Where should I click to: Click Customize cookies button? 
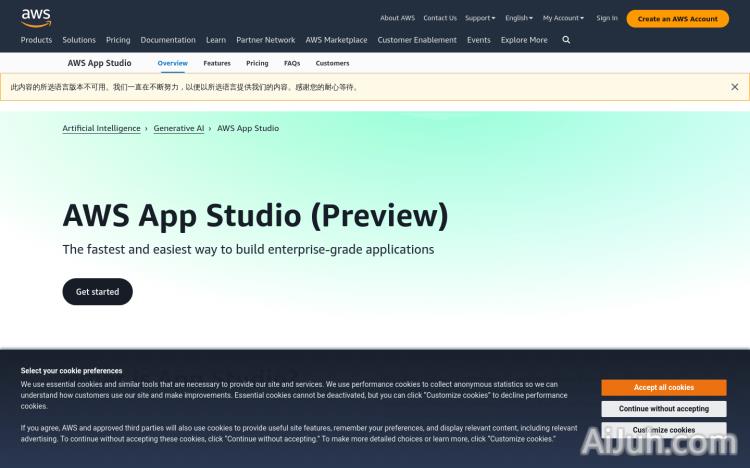(x=663, y=430)
